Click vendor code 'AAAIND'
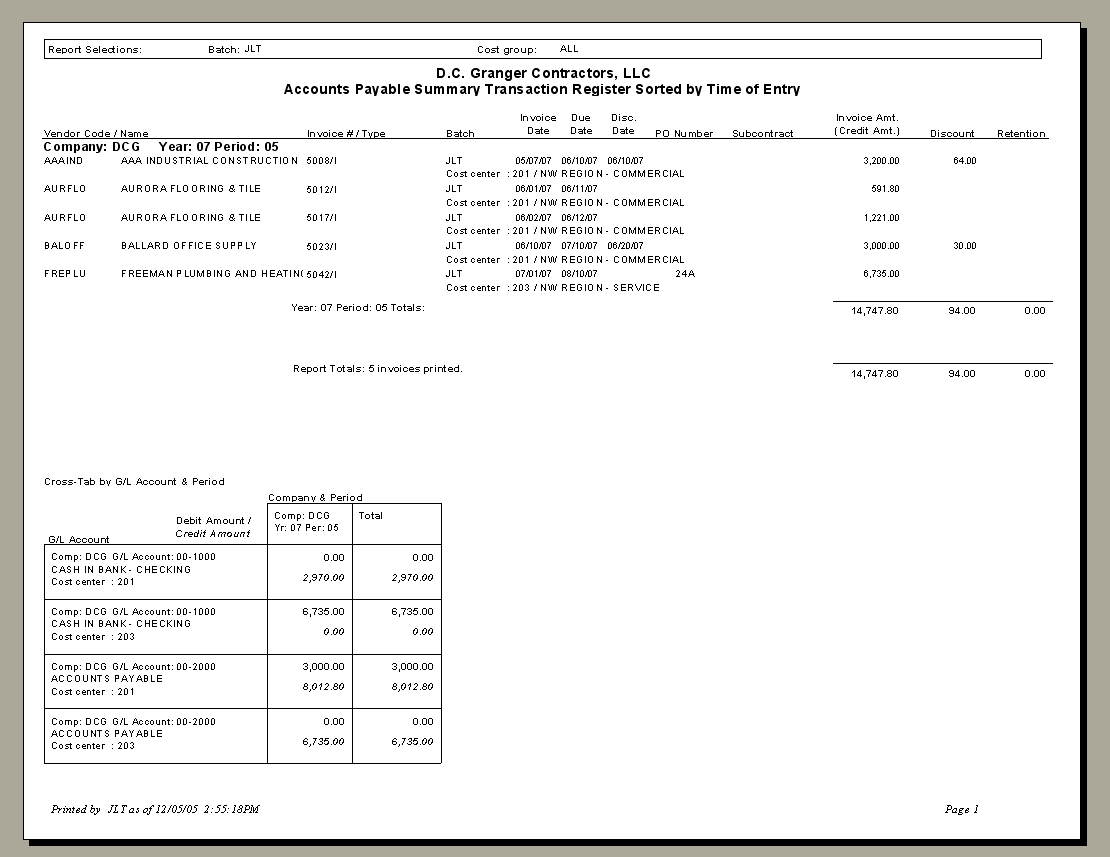The width and height of the screenshot is (1110, 857). (x=64, y=161)
